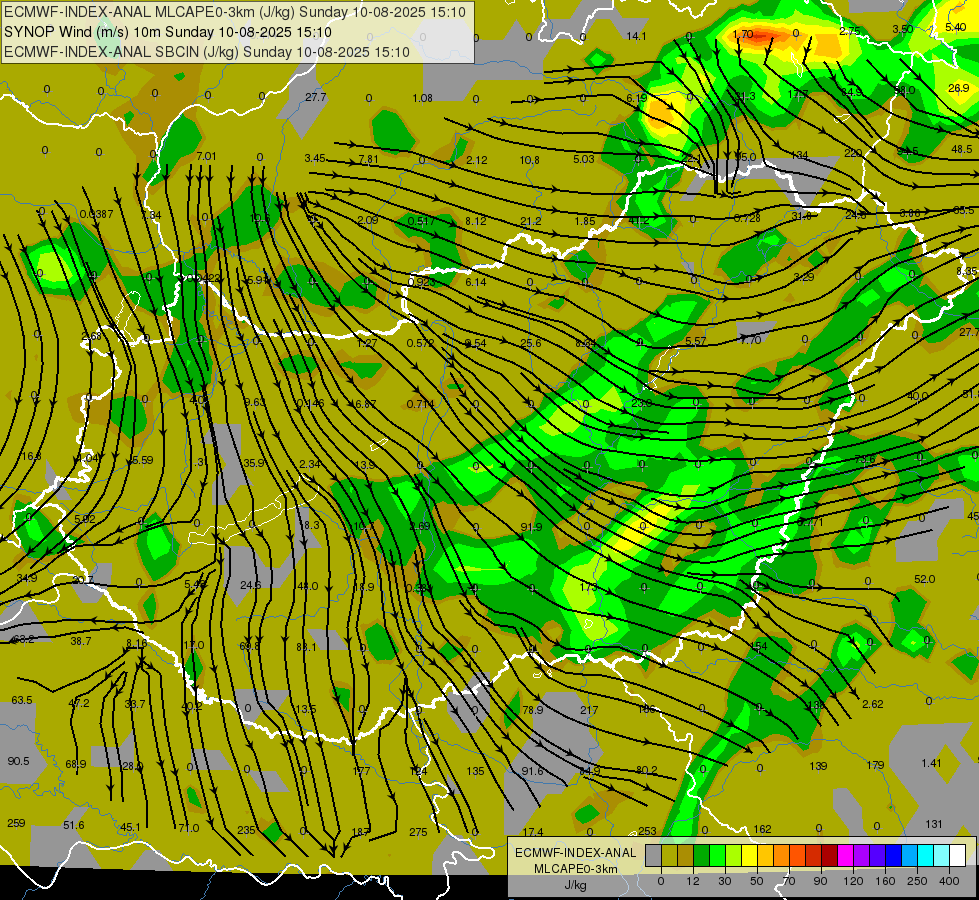Click legend tick value 12
This screenshot has width=979, height=900.
(x=693, y=881)
